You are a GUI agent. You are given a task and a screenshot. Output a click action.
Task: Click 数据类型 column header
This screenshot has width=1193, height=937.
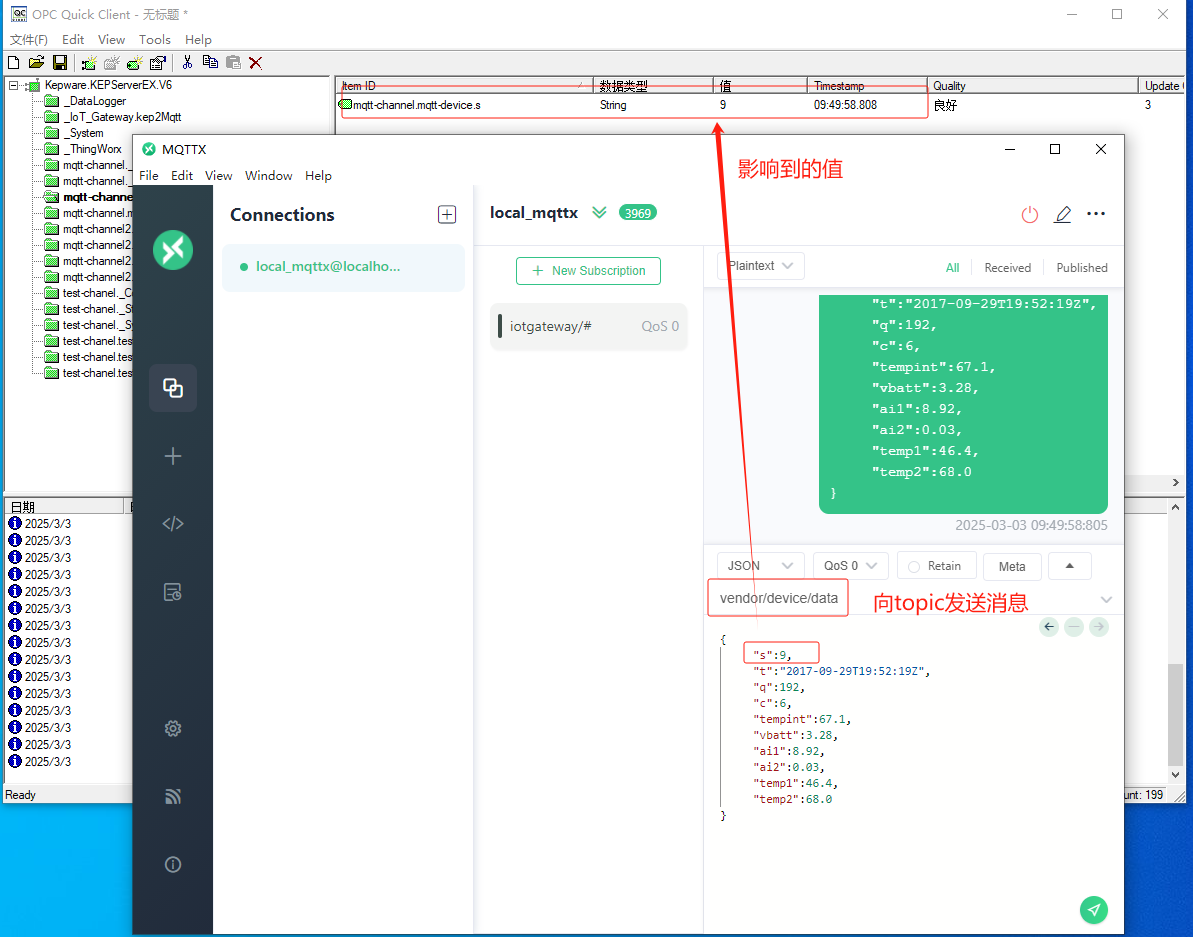coord(653,85)
